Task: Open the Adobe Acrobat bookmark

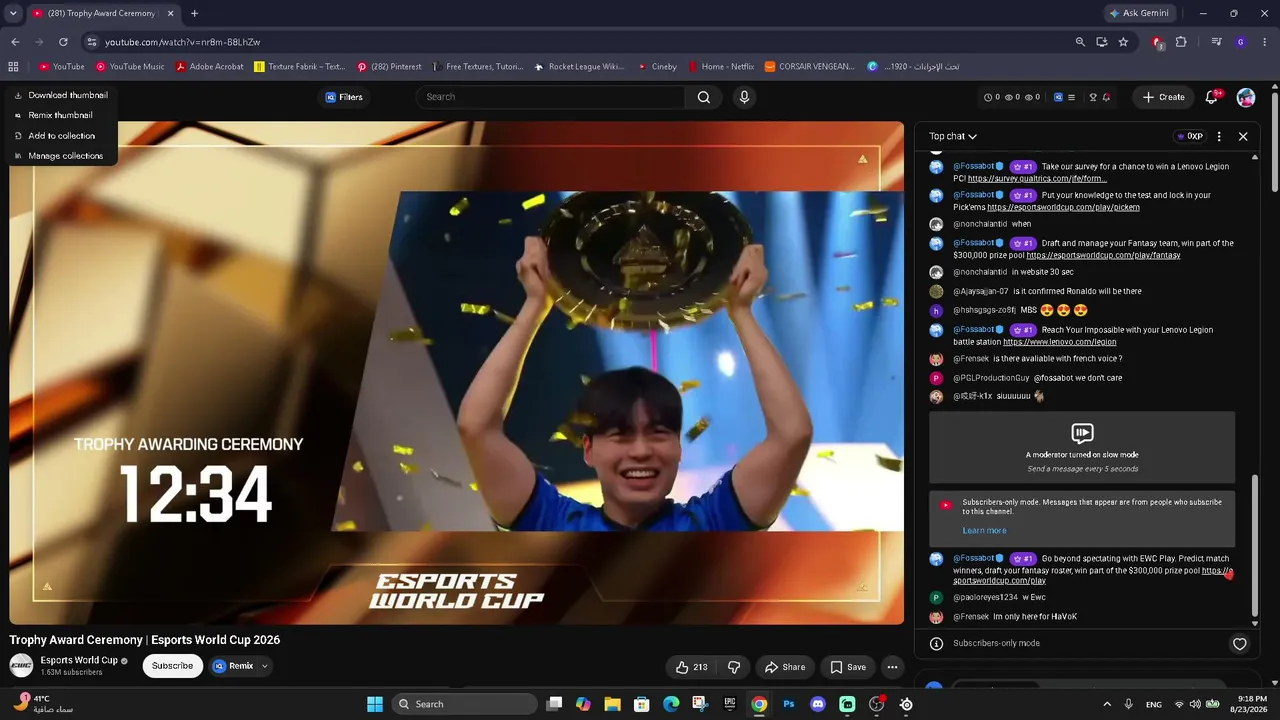Action: pos(210,67)
